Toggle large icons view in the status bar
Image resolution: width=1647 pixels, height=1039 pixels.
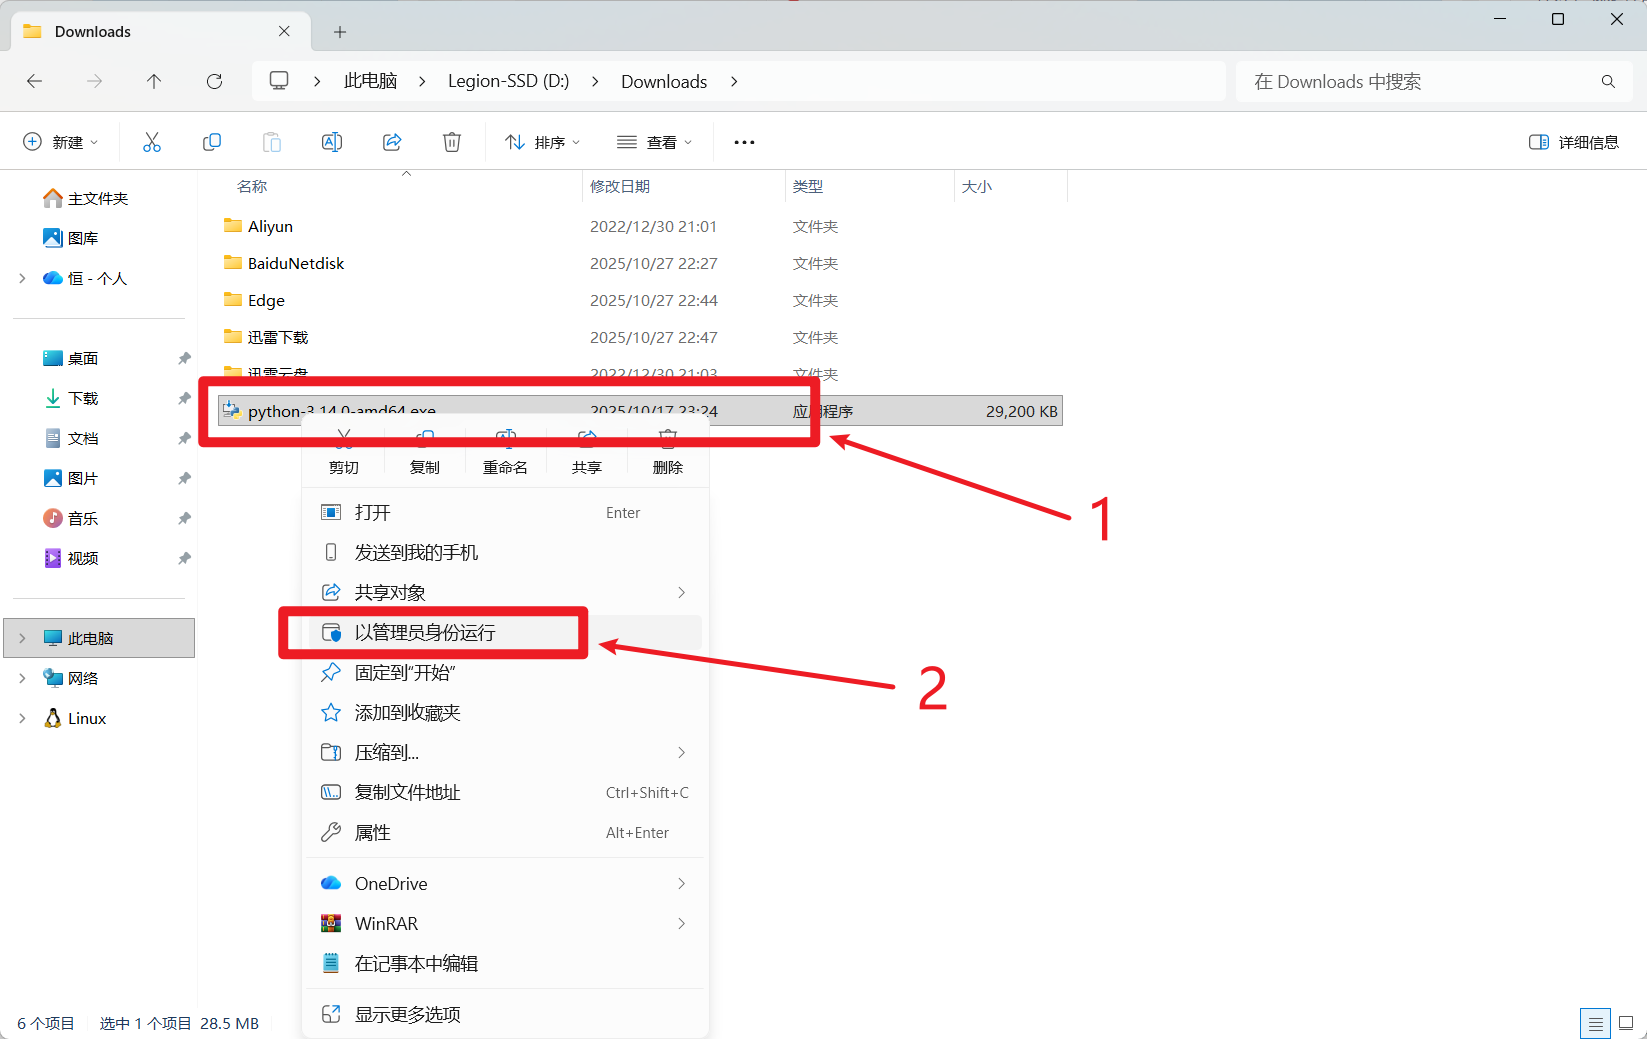[x=1628, y=1023]
